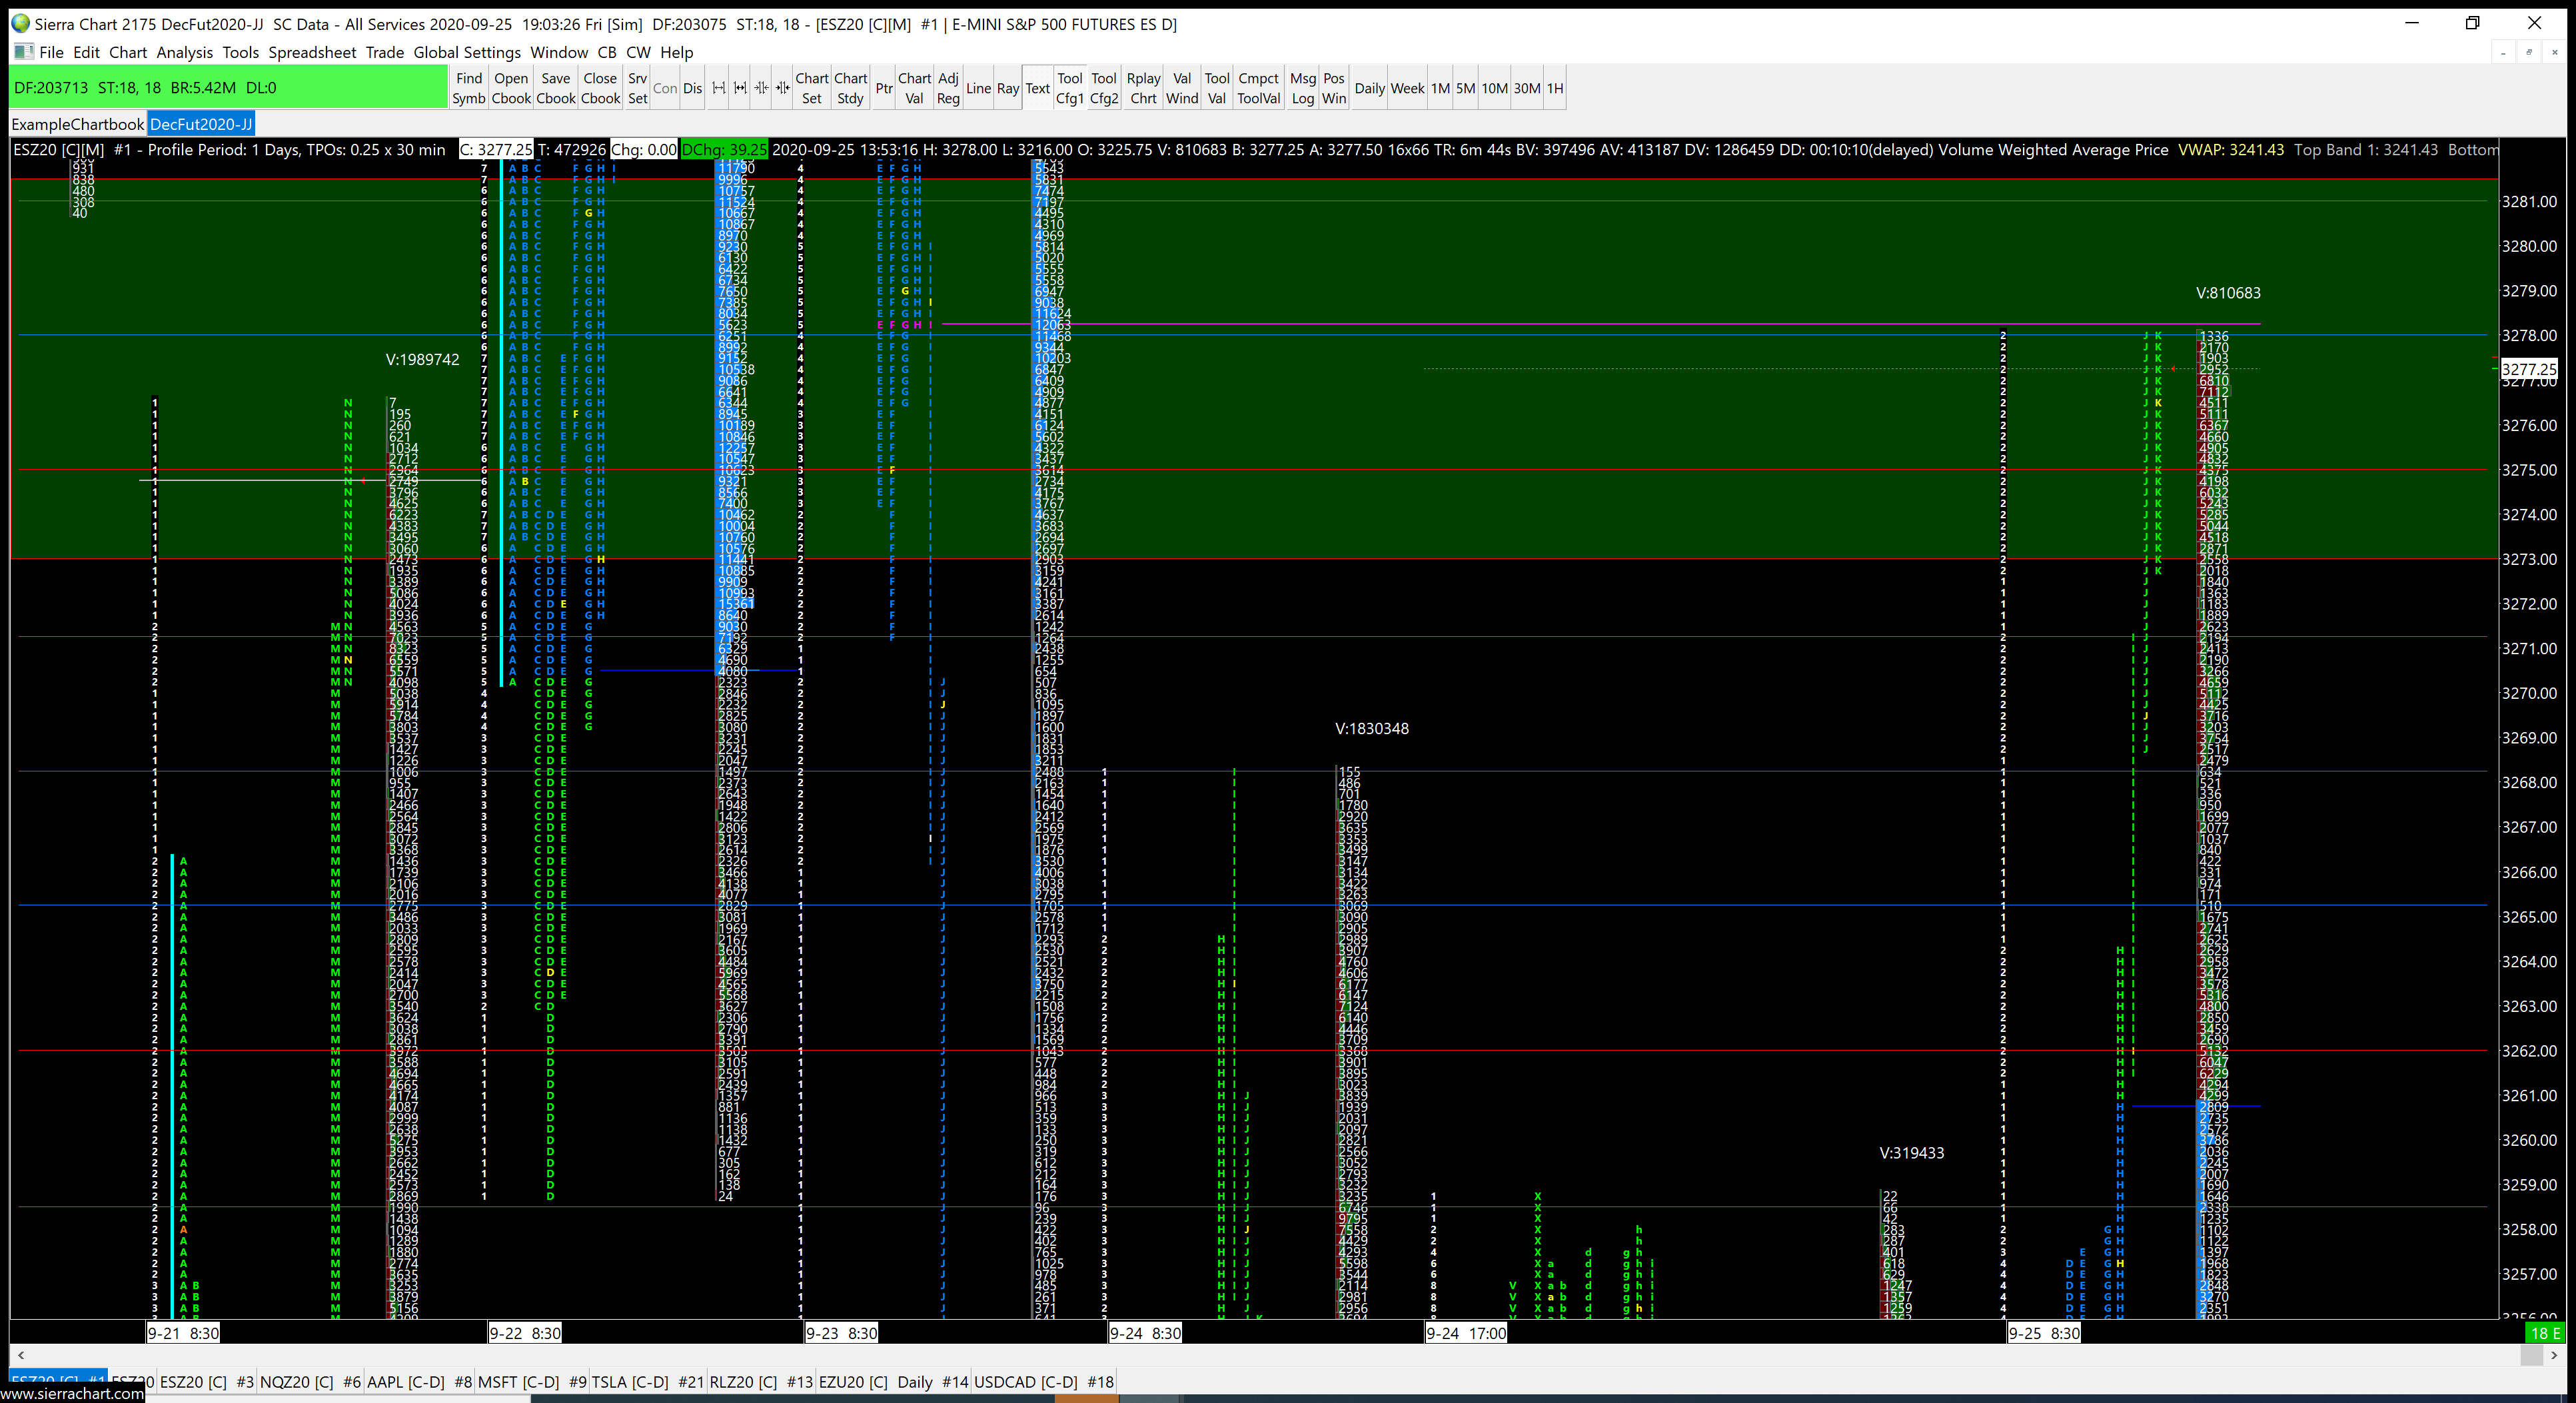2576x1403 pixels.
Task: Toggle the Chart Val tool
Action: [914, 88]
